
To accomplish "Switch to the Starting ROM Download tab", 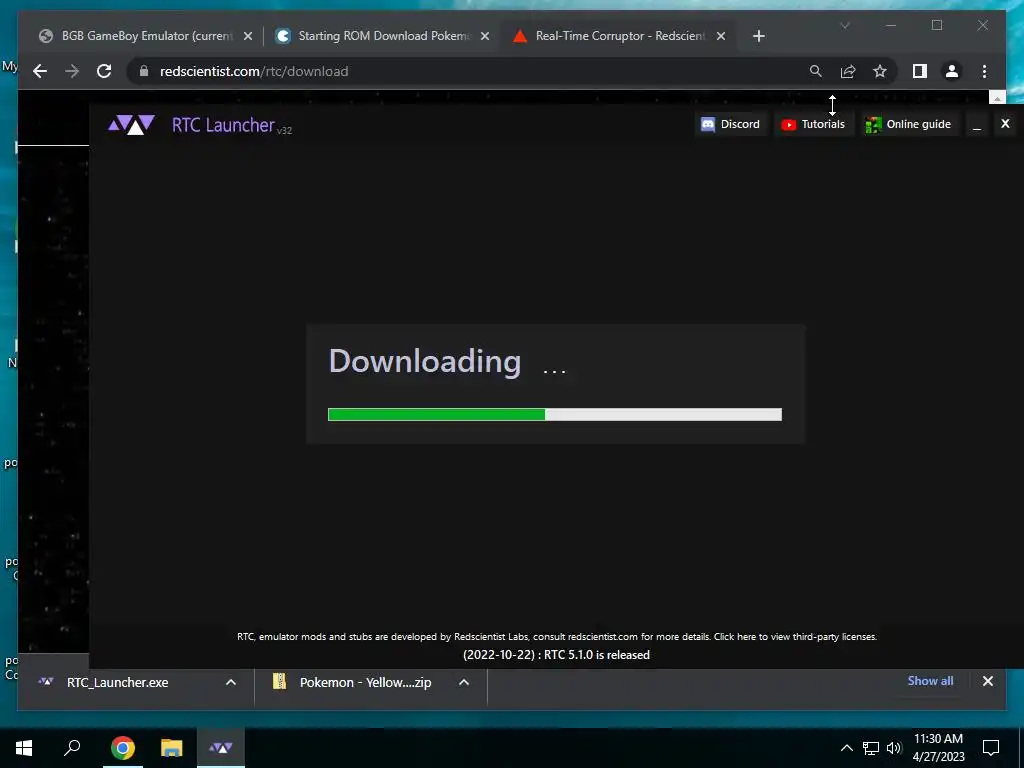I will point(382,36).
